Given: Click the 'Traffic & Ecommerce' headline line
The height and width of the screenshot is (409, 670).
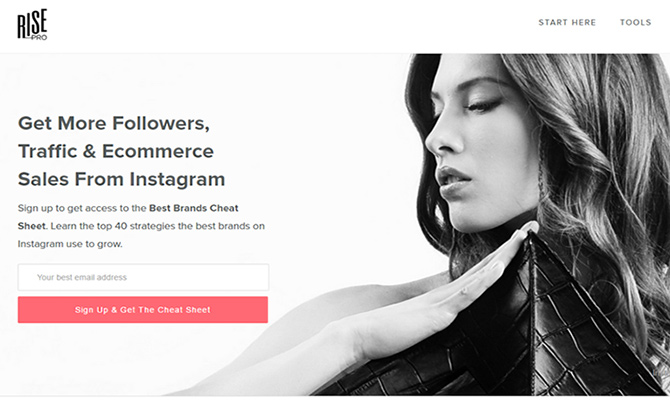Looking at the screenshot, I should (116, 151).
